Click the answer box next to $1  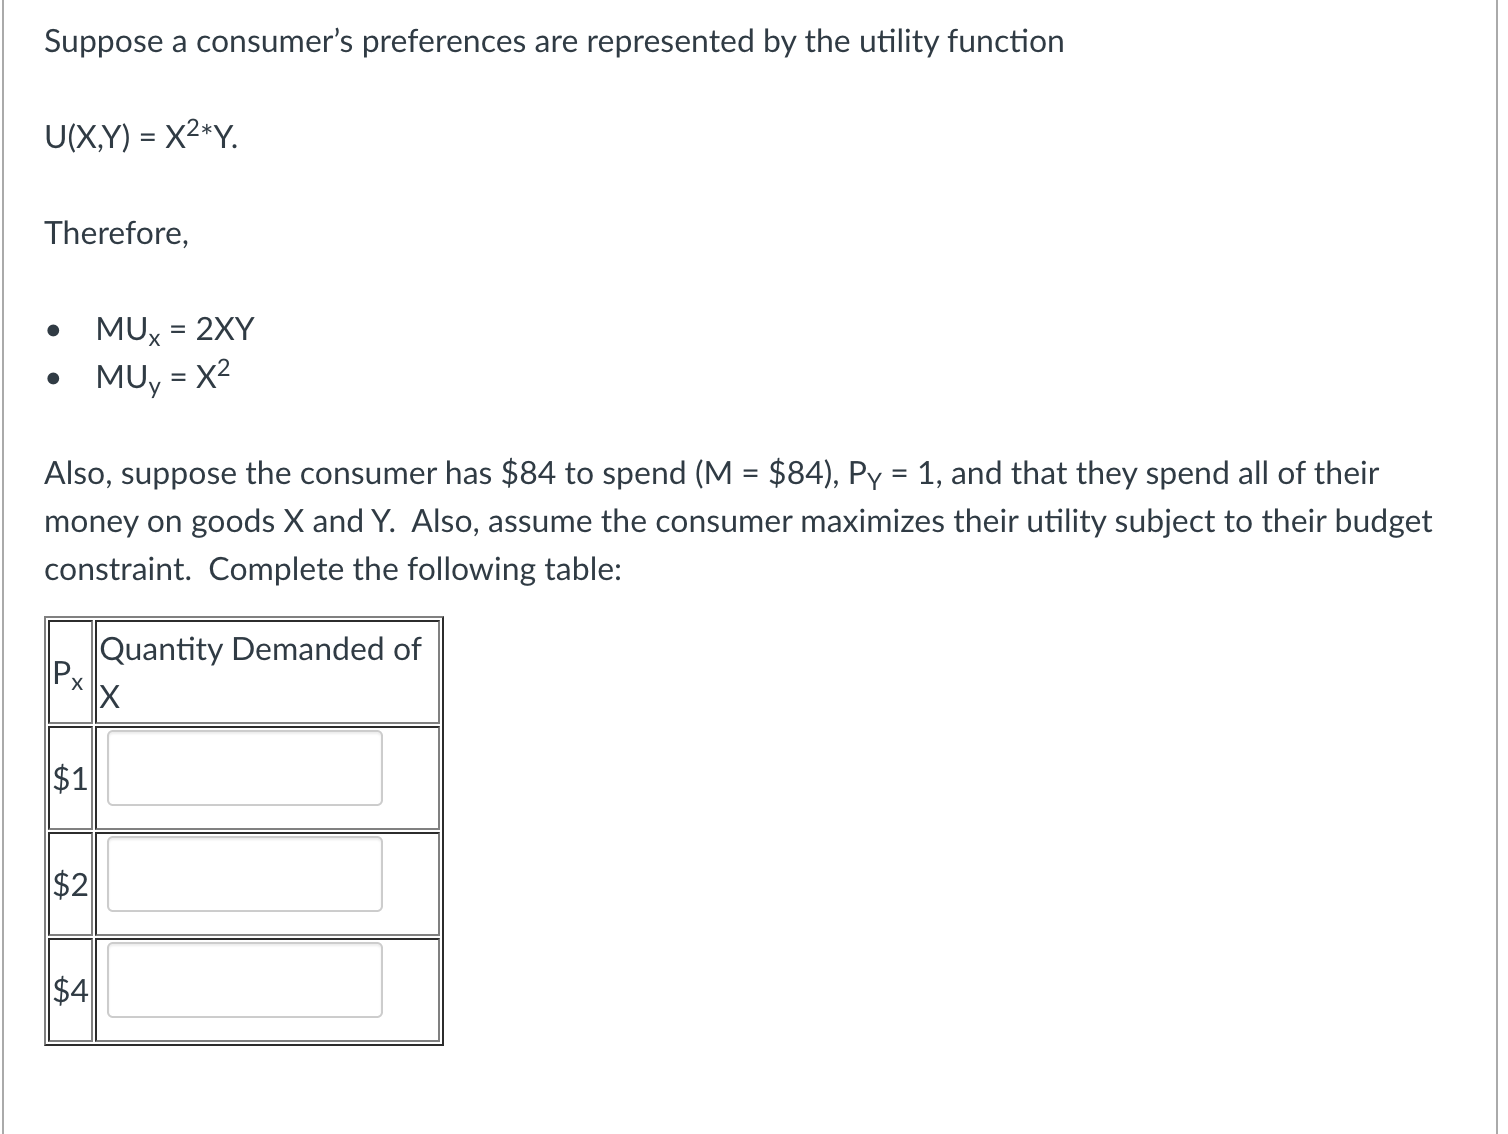click(x=243, y=769)
